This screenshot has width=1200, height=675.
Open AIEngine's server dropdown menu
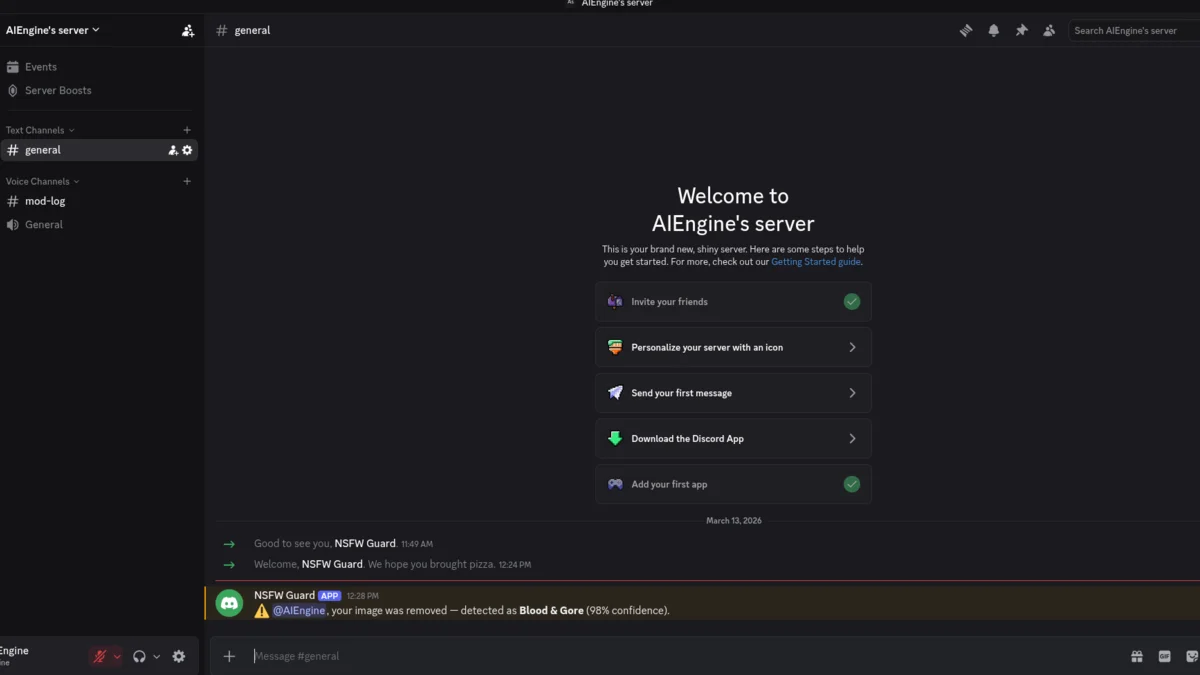click(53, 30)
